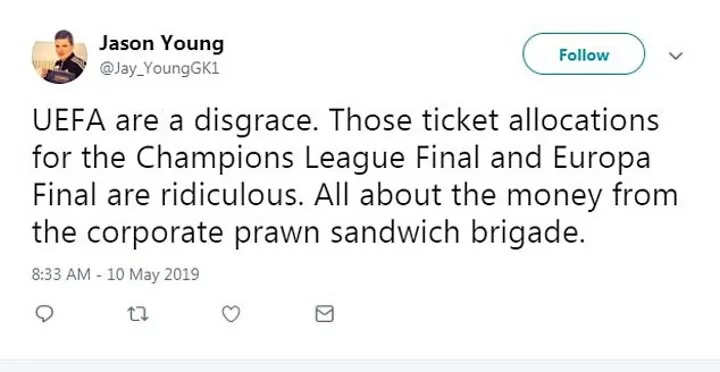The image size is (720, 372).
Task: Click the word Europa in the tweet
Action: tap(602, 159)
